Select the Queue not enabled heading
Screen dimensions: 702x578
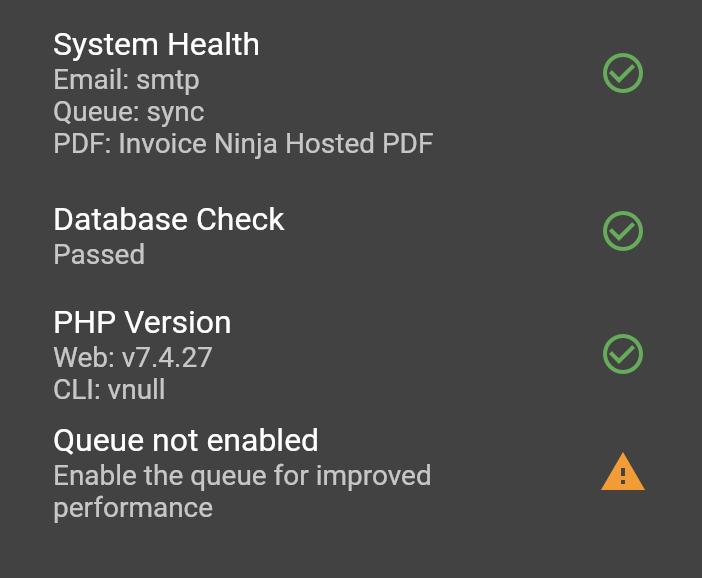click(x=186, y=441)
